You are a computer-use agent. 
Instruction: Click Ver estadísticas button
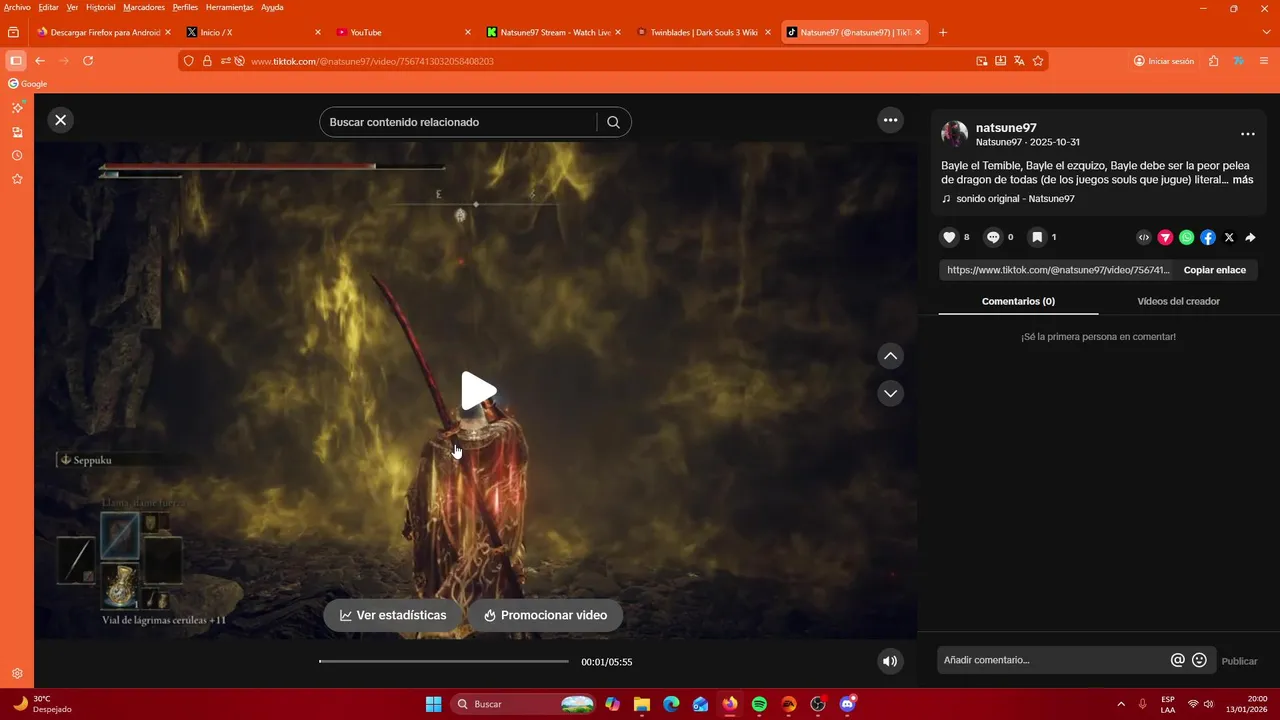(393, 615)
